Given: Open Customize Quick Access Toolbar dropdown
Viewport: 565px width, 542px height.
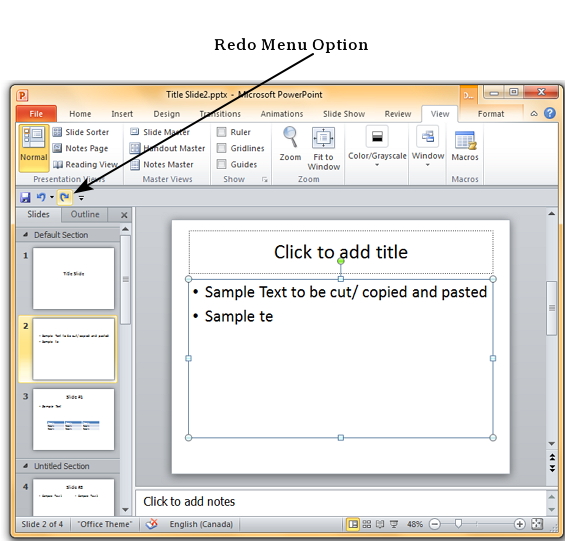Looking at the screenshot, I should click(x=81, y=198).
